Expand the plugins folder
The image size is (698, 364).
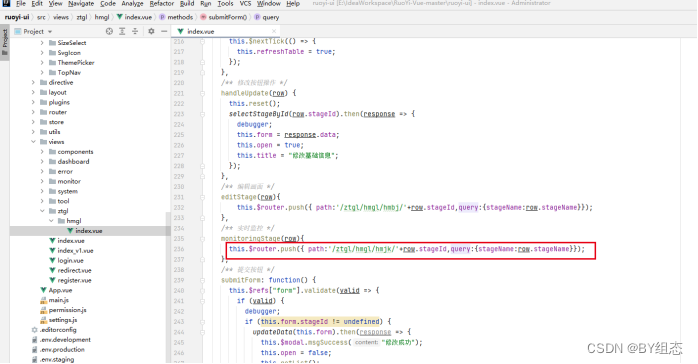tap(33, 102)
